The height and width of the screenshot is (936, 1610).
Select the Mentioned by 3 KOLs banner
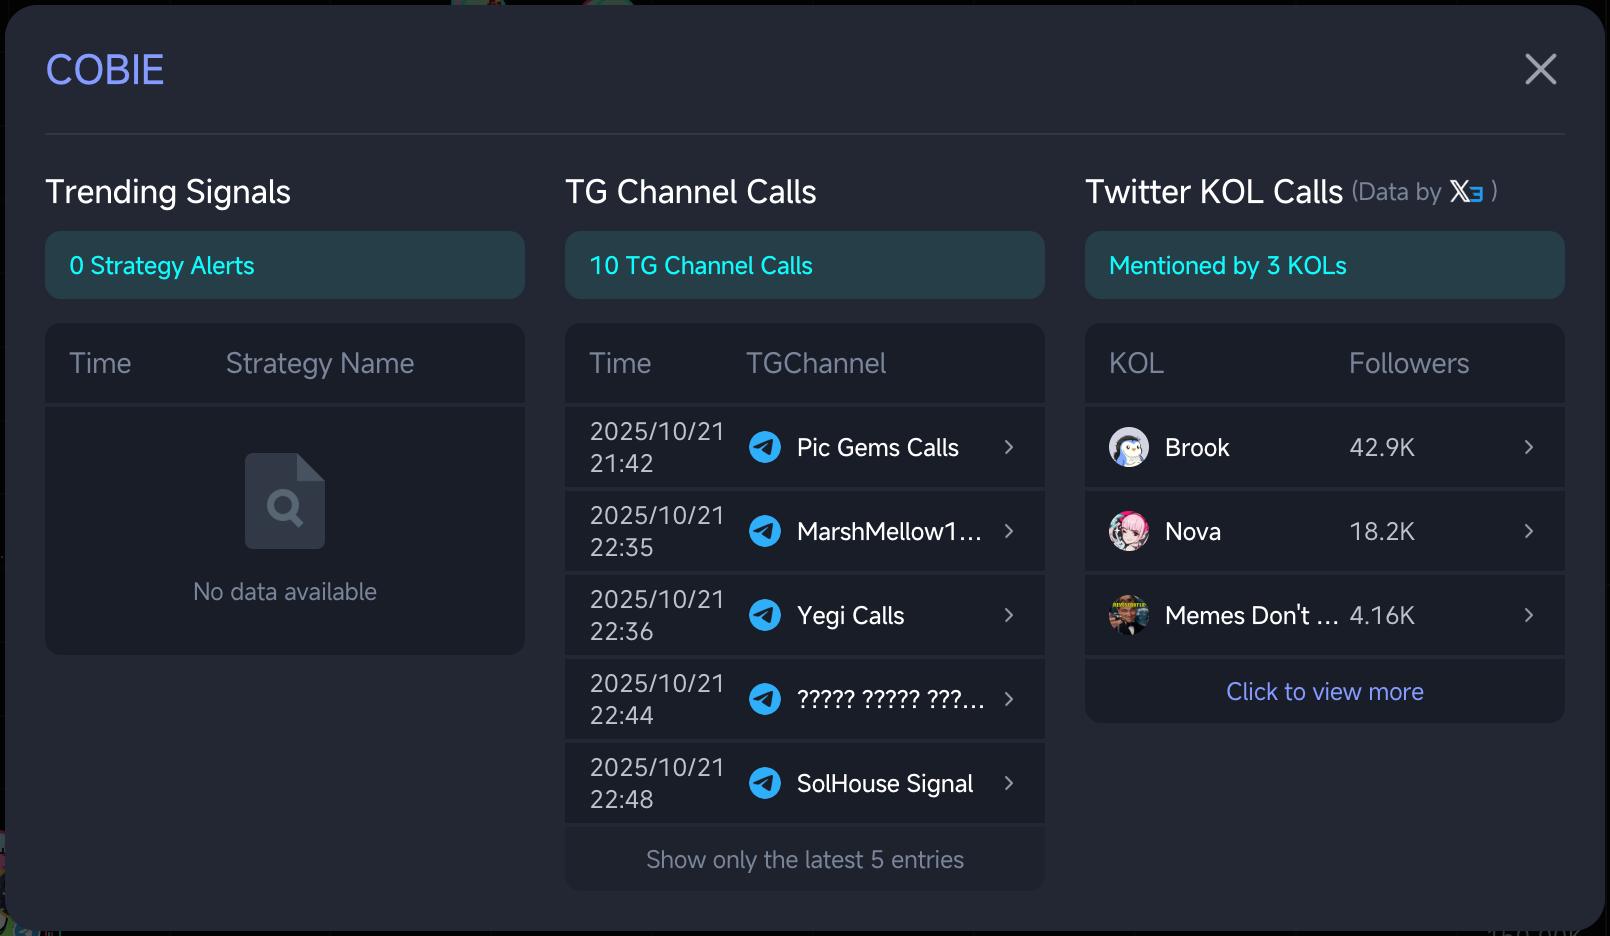(1324, 265)
